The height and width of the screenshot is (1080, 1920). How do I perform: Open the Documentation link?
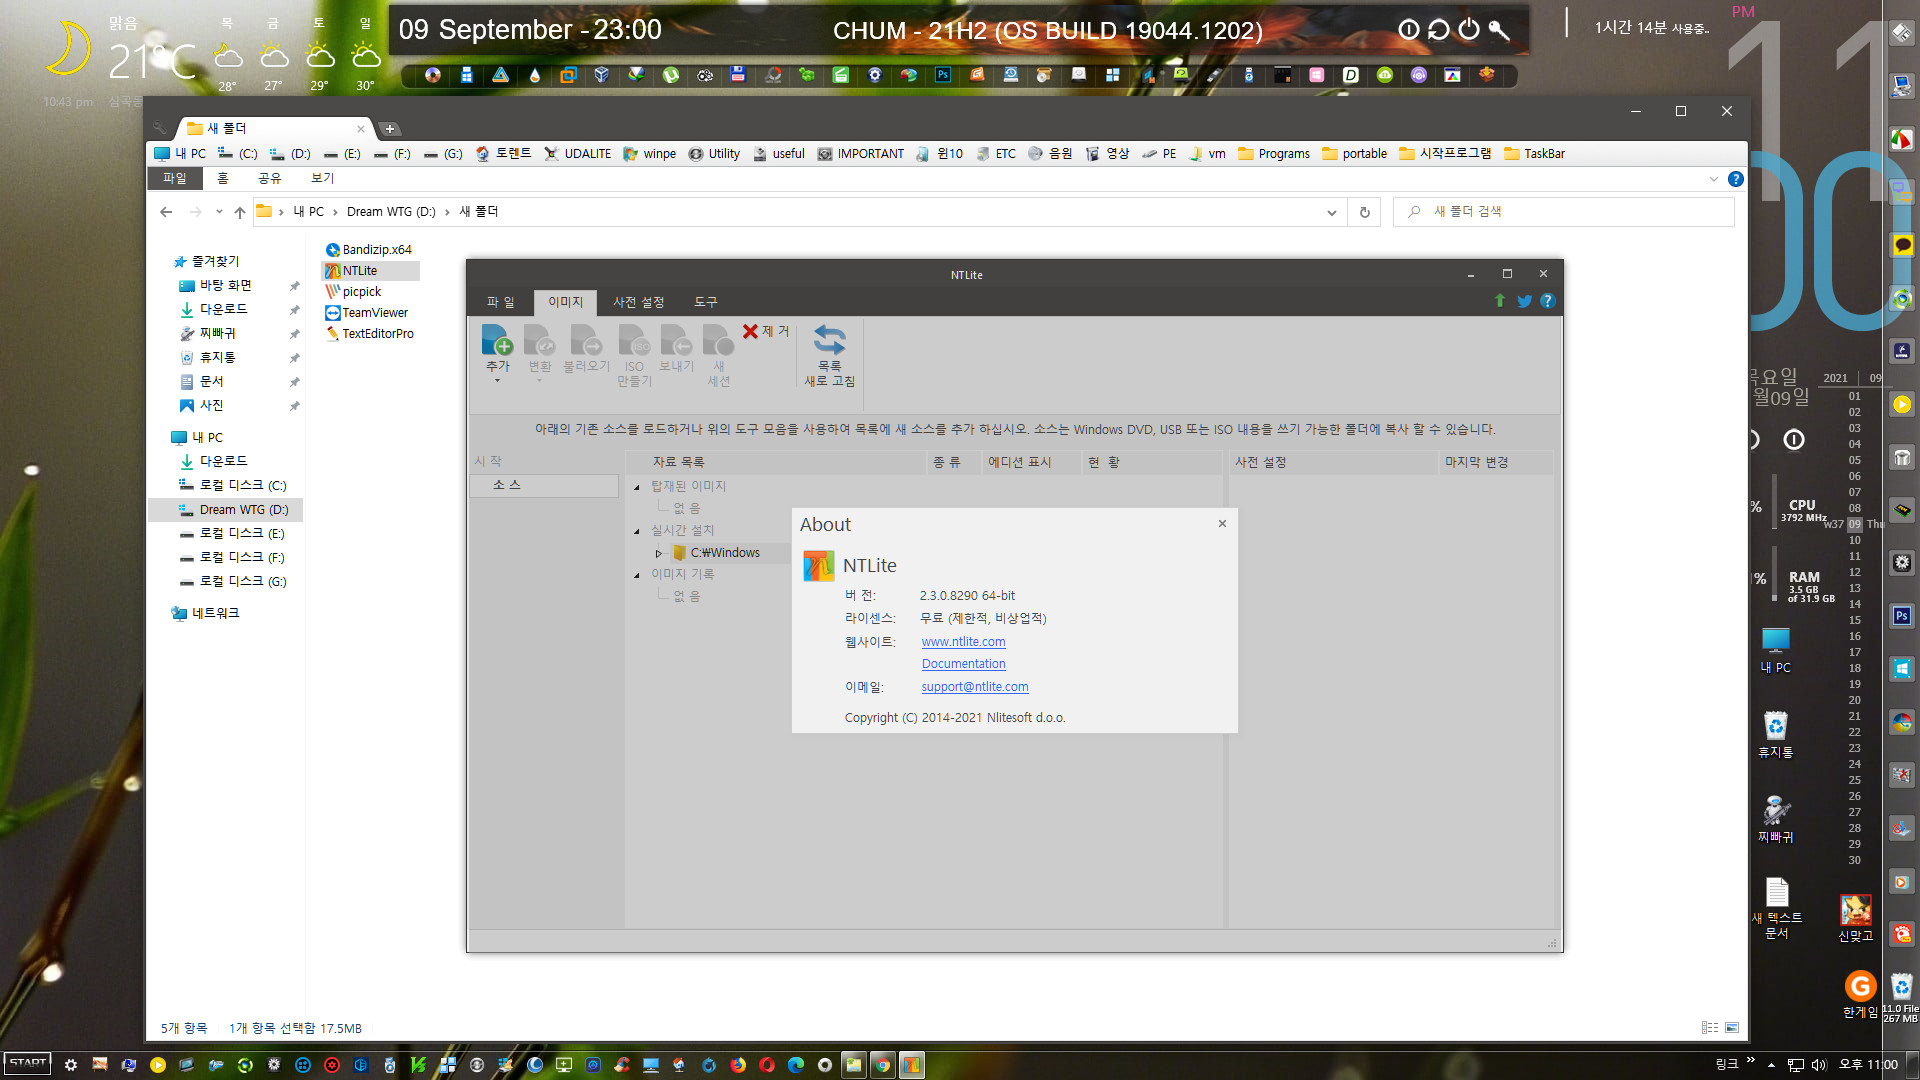[963, 664]
